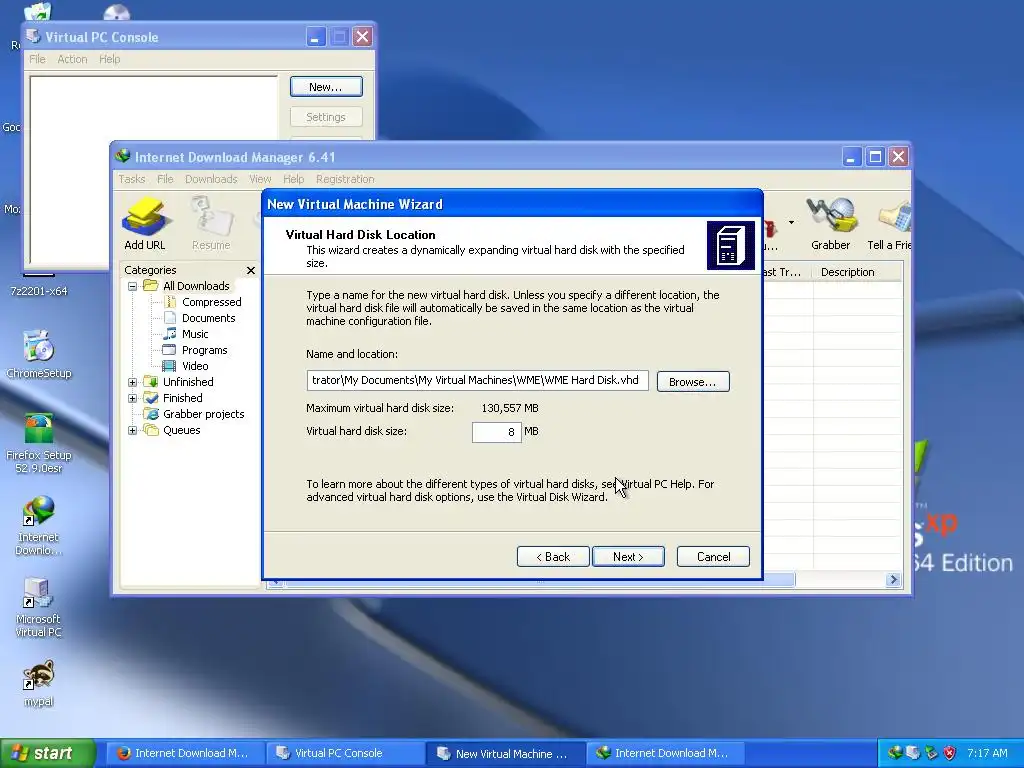Image resolution: width=1024 pixels, height=768 pixels.
Task: Close the Categories panel
Action: pyautogui.click(x=251, y=270)
